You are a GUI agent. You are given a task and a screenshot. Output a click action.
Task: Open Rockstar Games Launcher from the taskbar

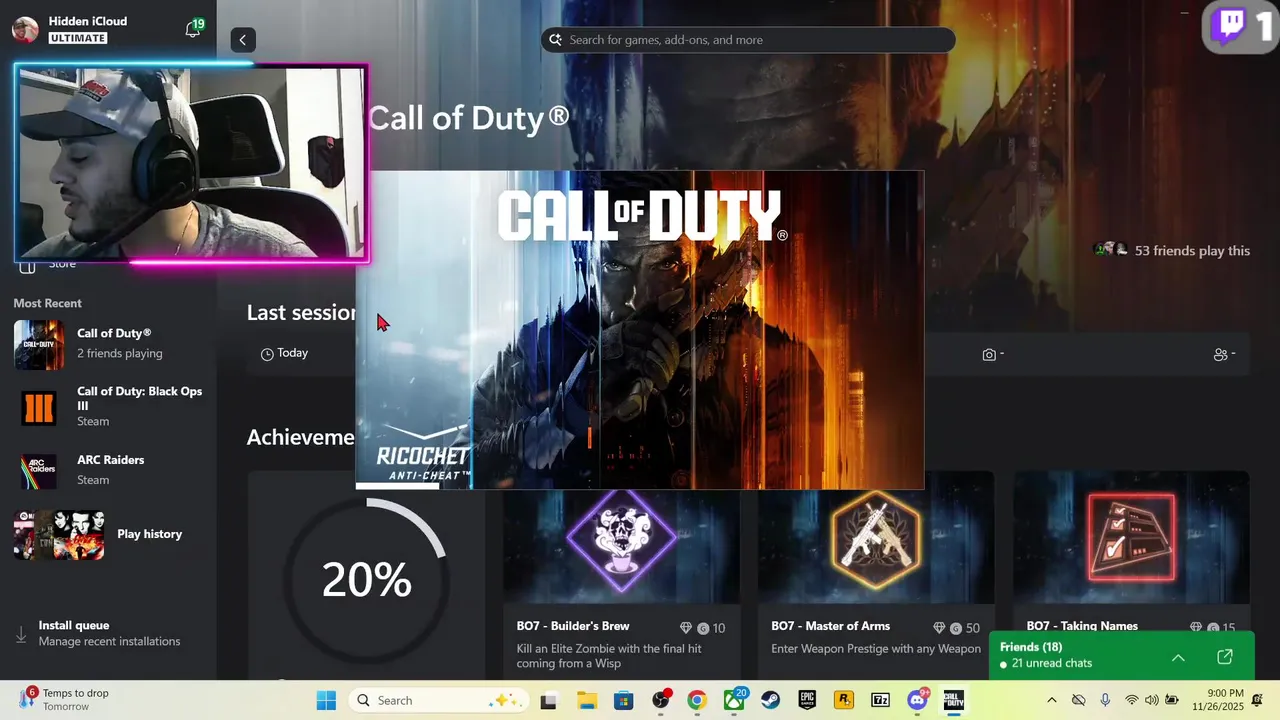click(x=844, y=701)
